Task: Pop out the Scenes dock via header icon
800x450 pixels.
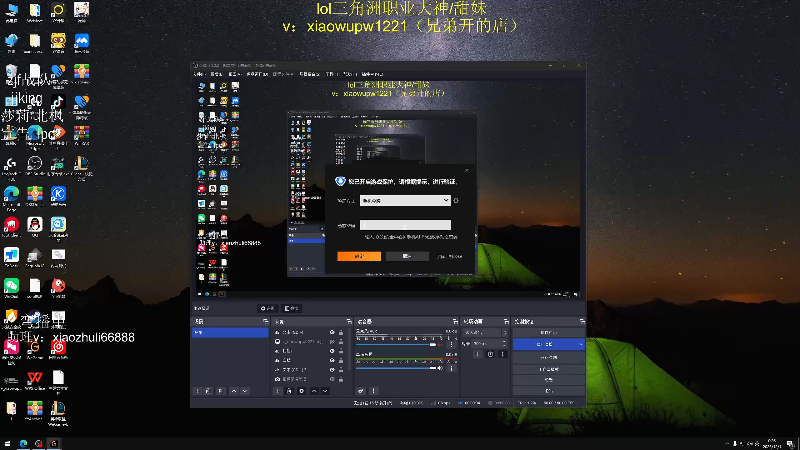Action: pos(265,321)
